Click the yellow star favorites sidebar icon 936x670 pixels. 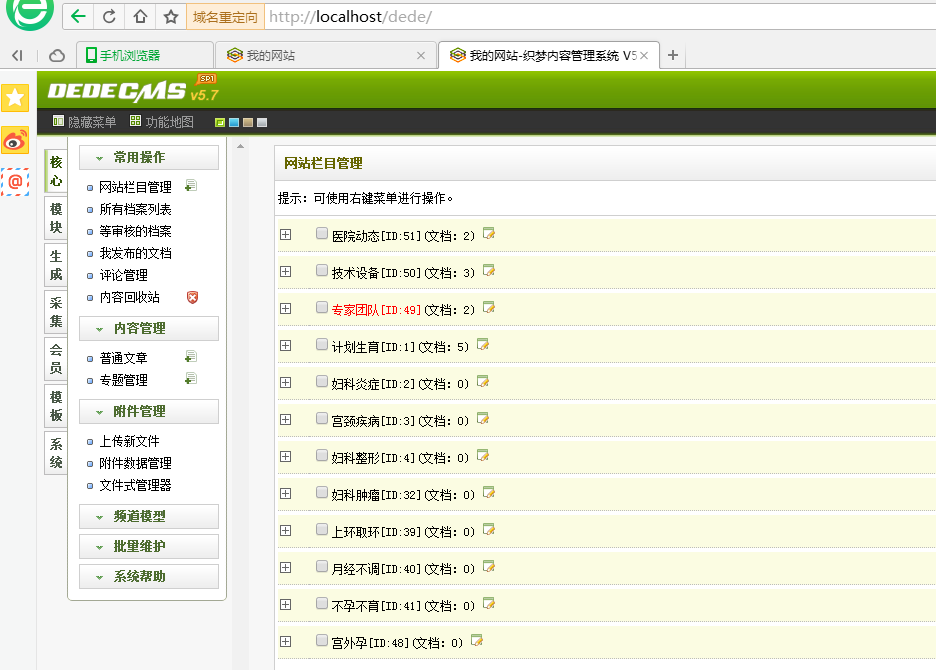(15, 97)
